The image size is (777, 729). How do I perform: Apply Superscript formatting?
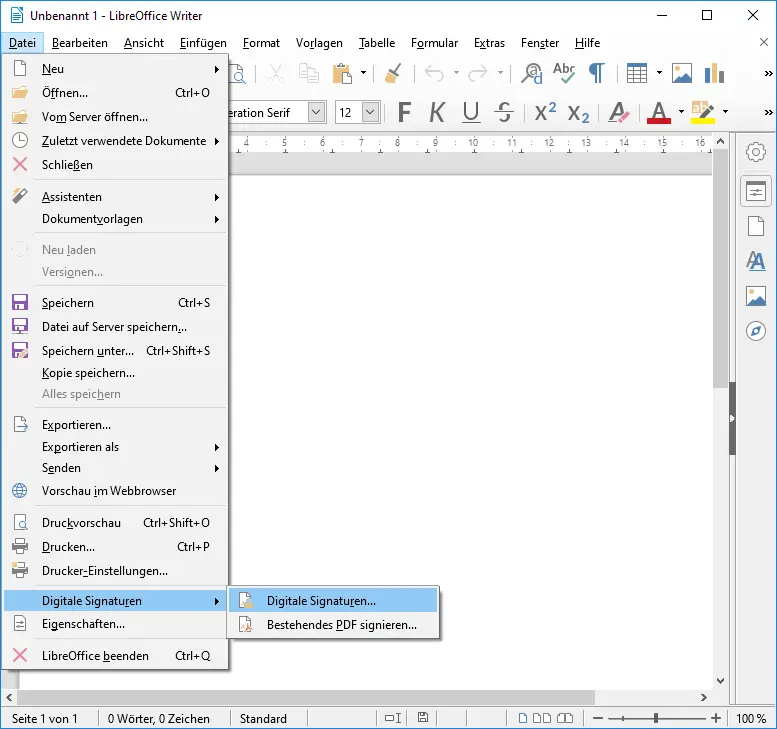545,112
